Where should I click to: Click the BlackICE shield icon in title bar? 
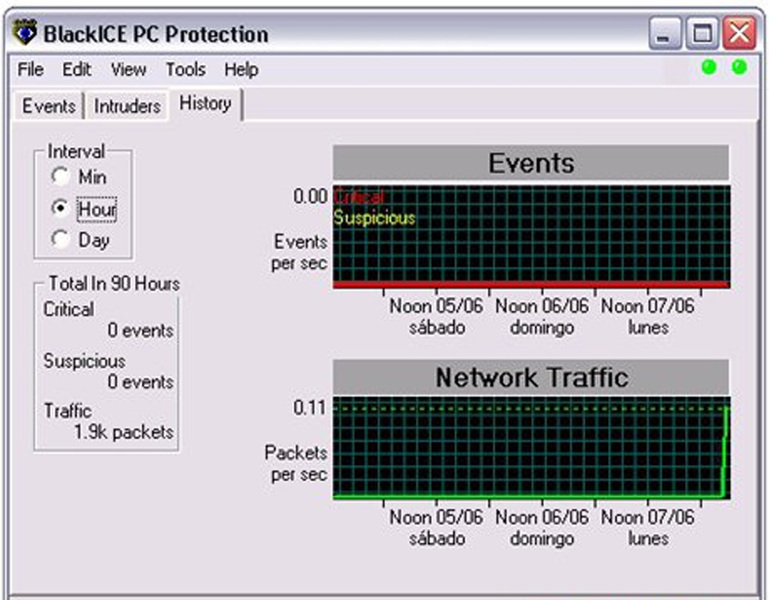point(25,33)
